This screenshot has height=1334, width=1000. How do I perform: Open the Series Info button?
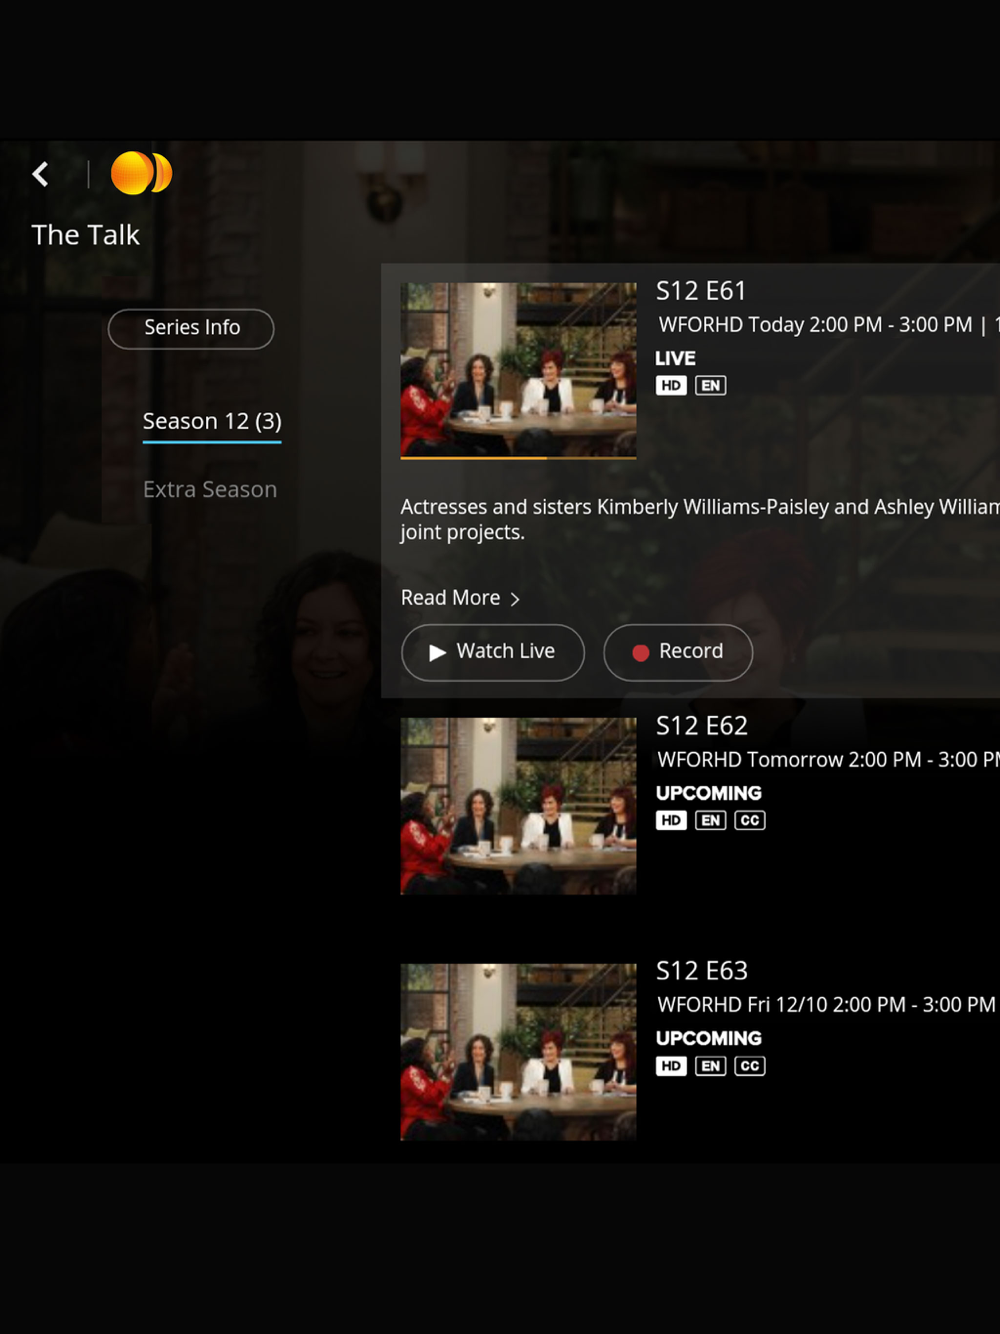pyautogui.click(x=191, y=328)
